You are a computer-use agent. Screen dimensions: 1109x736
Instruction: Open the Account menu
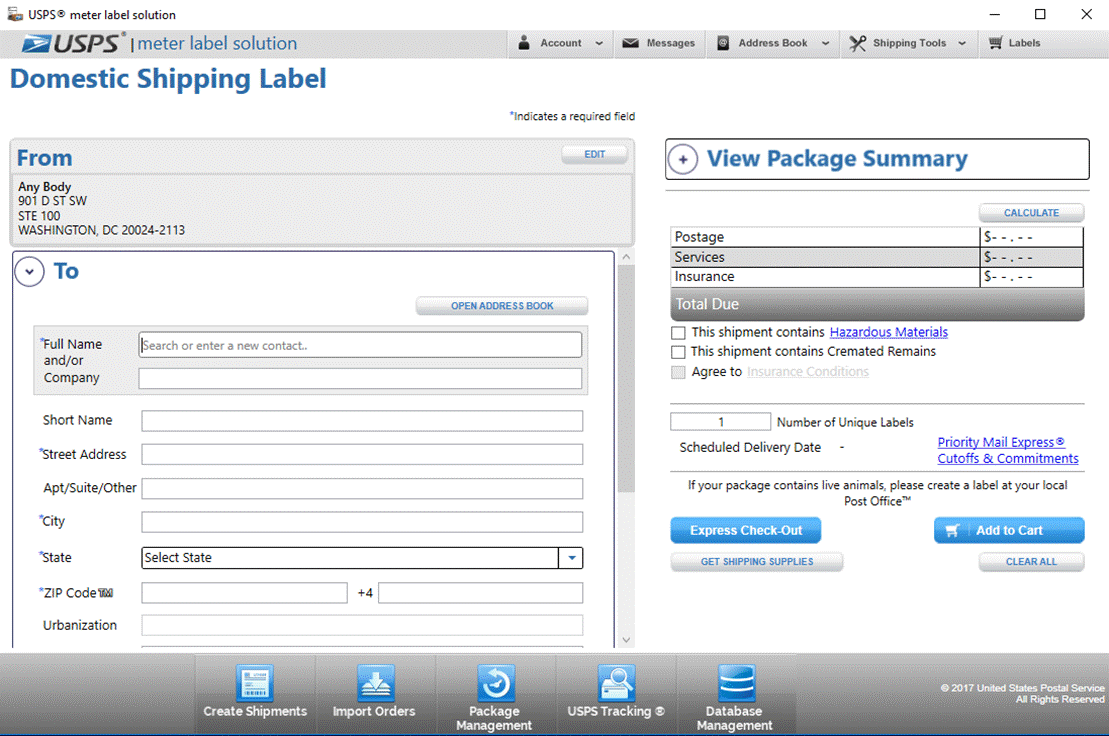pos(561,43)
